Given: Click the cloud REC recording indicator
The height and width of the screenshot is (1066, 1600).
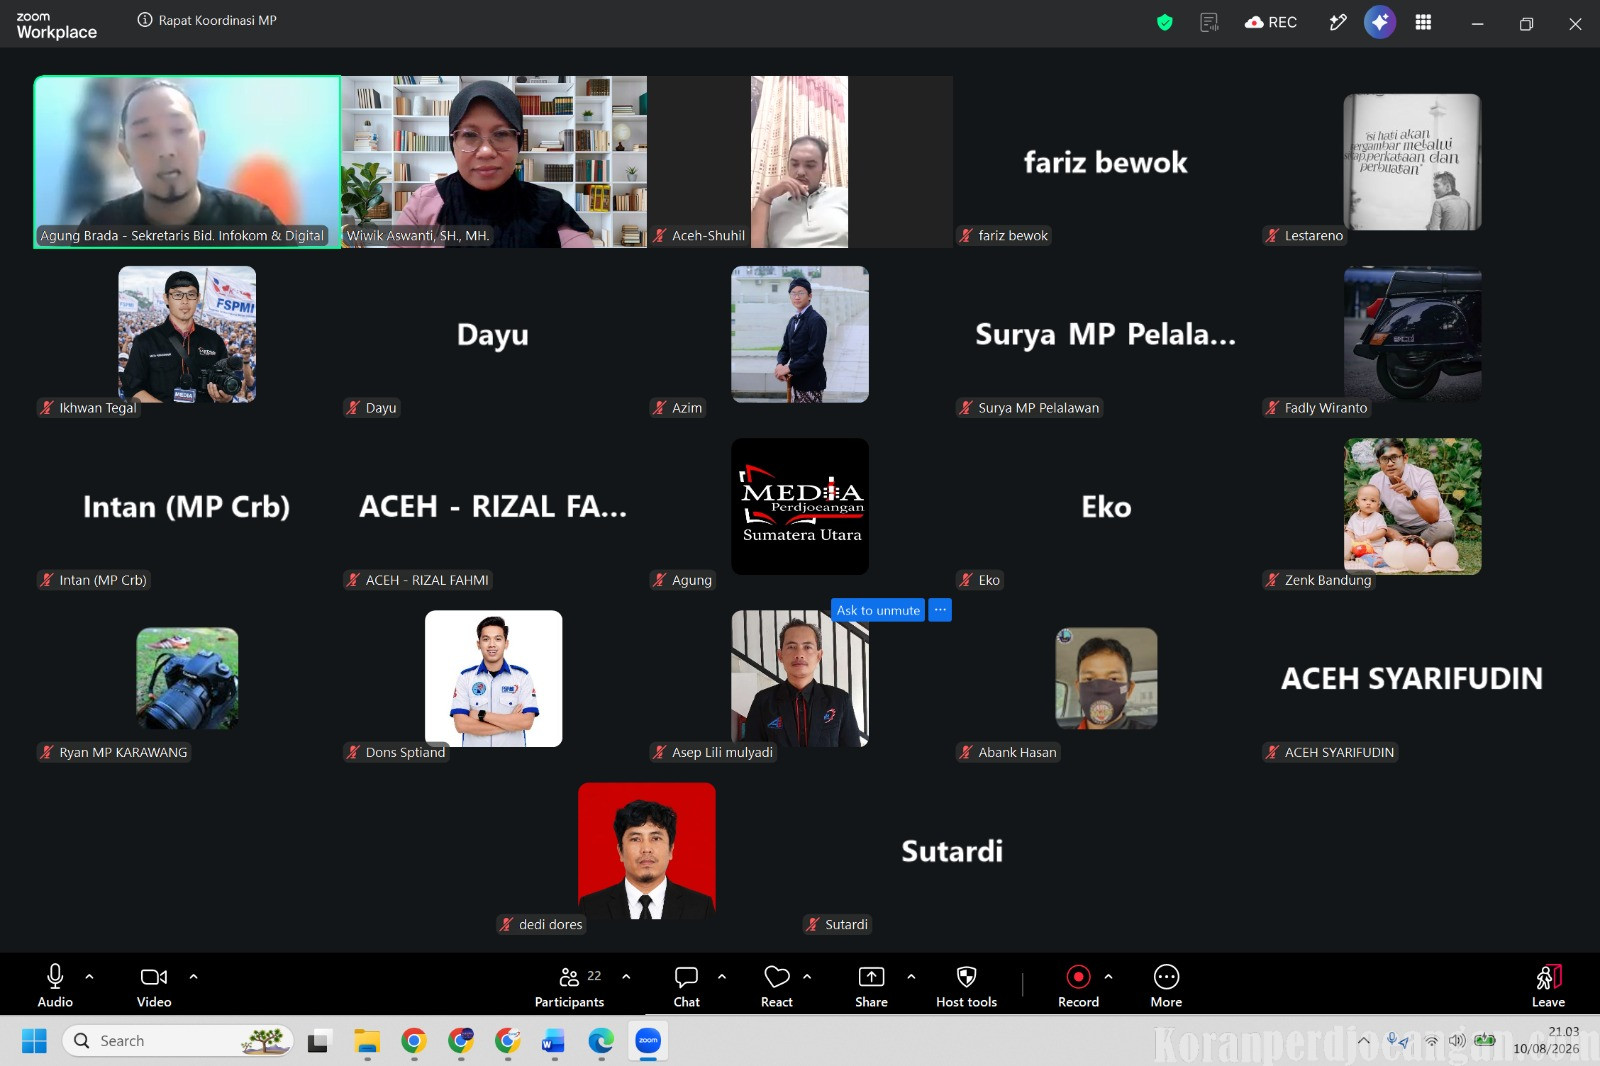Looking at the screenshot, I should [x=1271, y=22].
